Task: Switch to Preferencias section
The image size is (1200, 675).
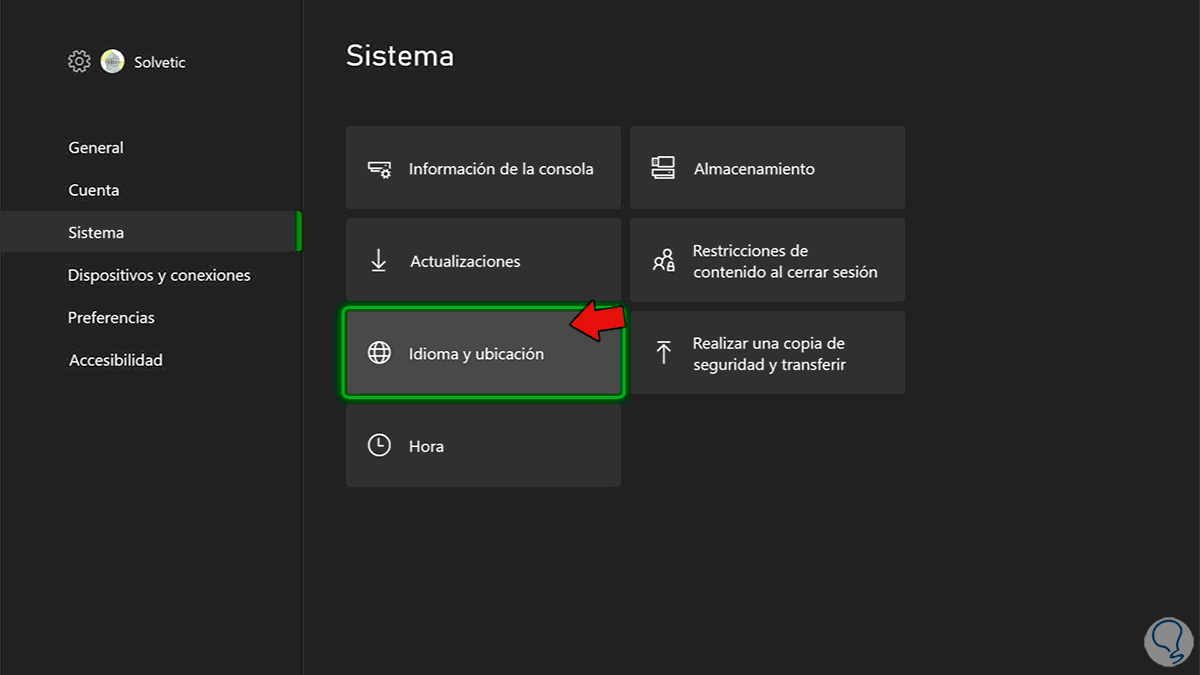Action: pos(111,318)
